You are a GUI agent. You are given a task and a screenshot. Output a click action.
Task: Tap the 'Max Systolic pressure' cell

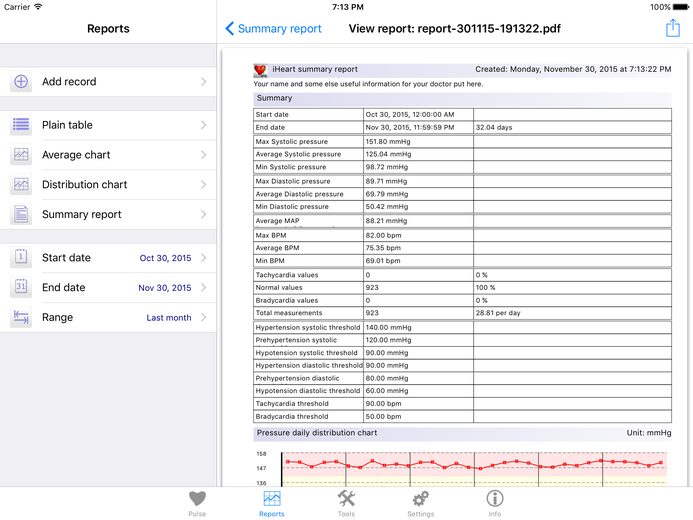(308, 141)
